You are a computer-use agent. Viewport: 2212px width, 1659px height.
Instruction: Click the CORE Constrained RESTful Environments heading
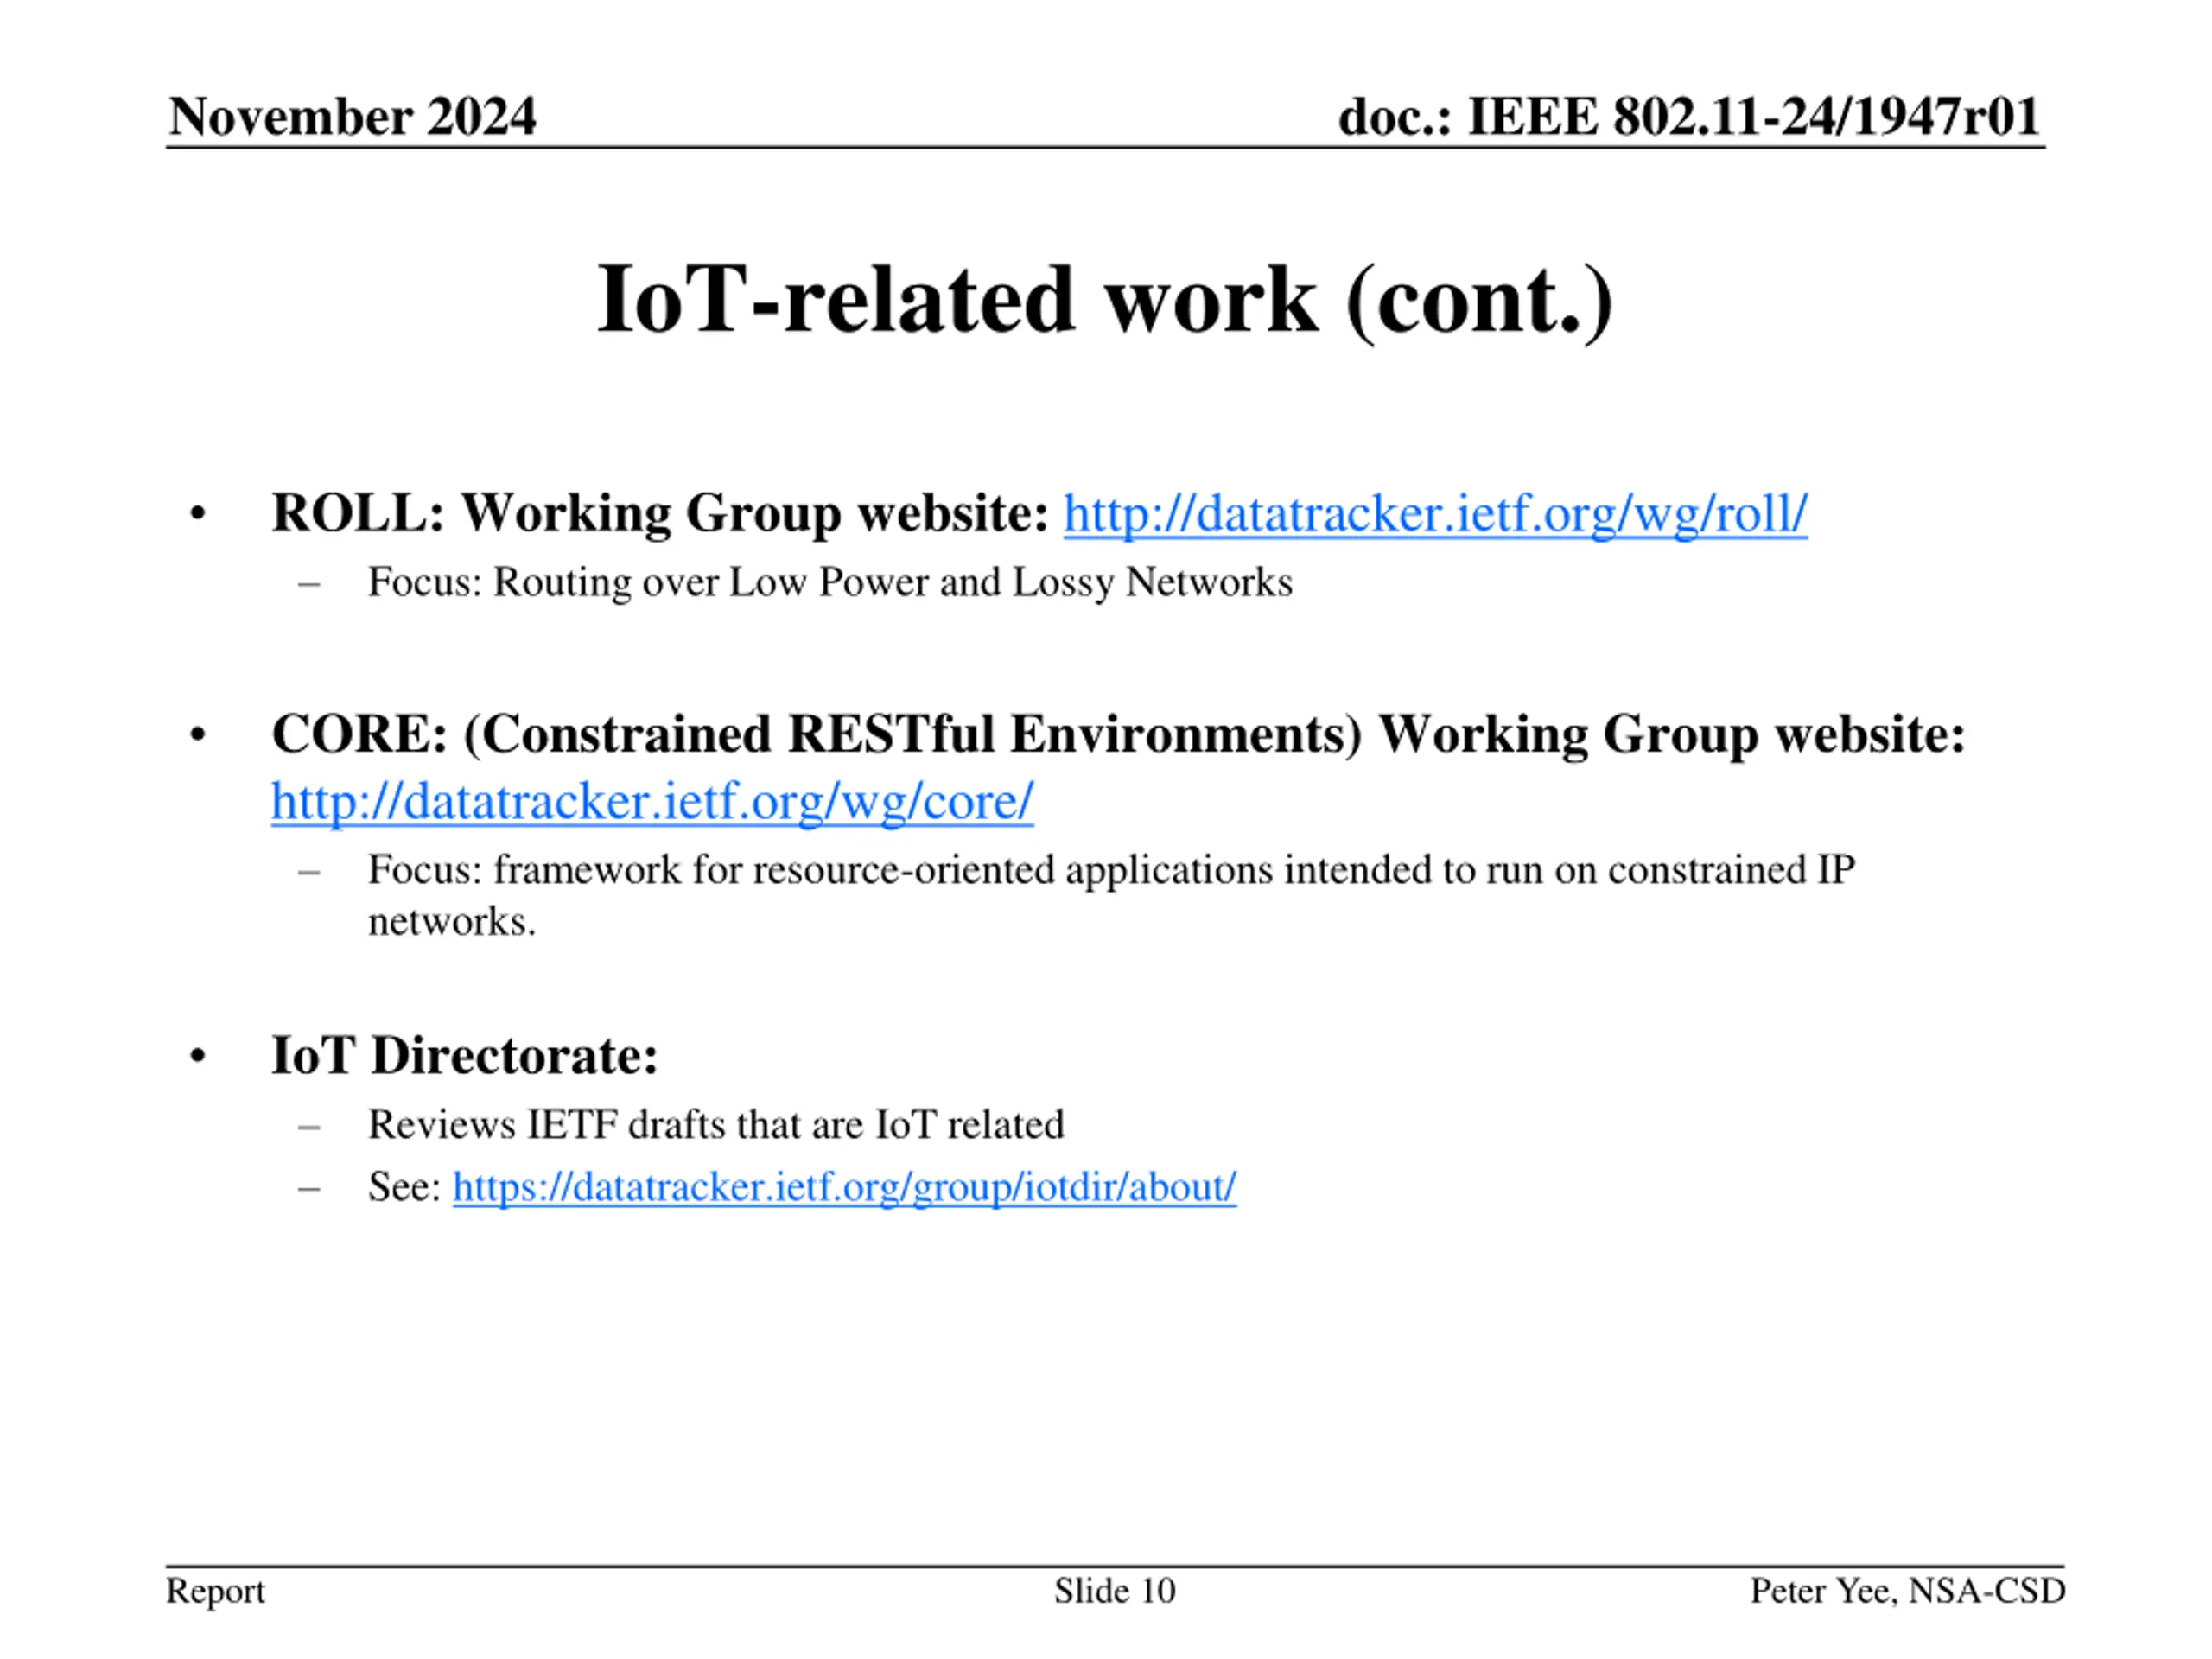[1117, 734]
